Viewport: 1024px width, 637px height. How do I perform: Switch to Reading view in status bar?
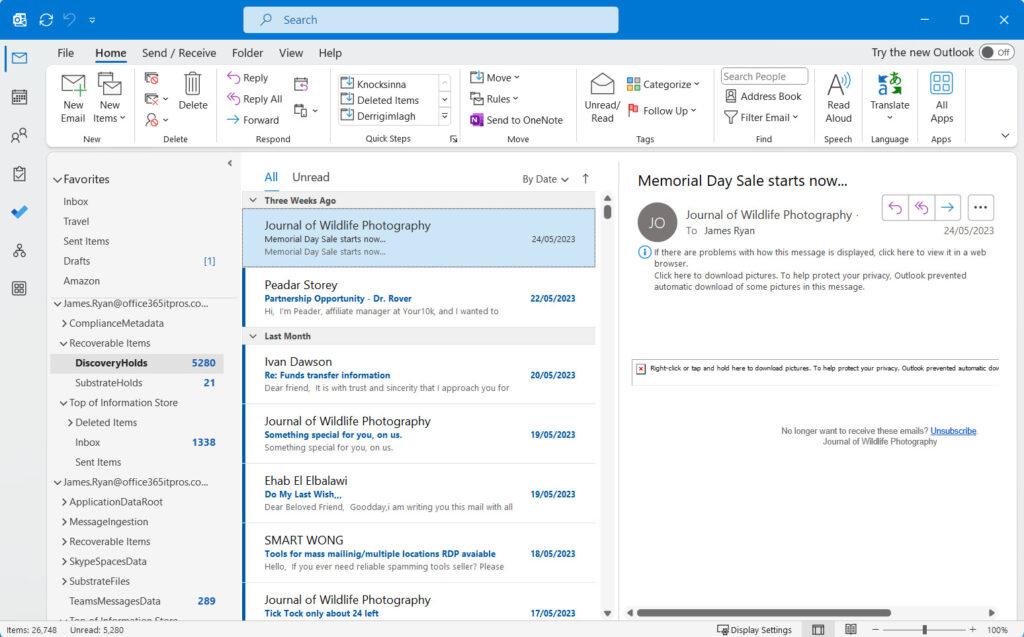[x=850, y=630]
